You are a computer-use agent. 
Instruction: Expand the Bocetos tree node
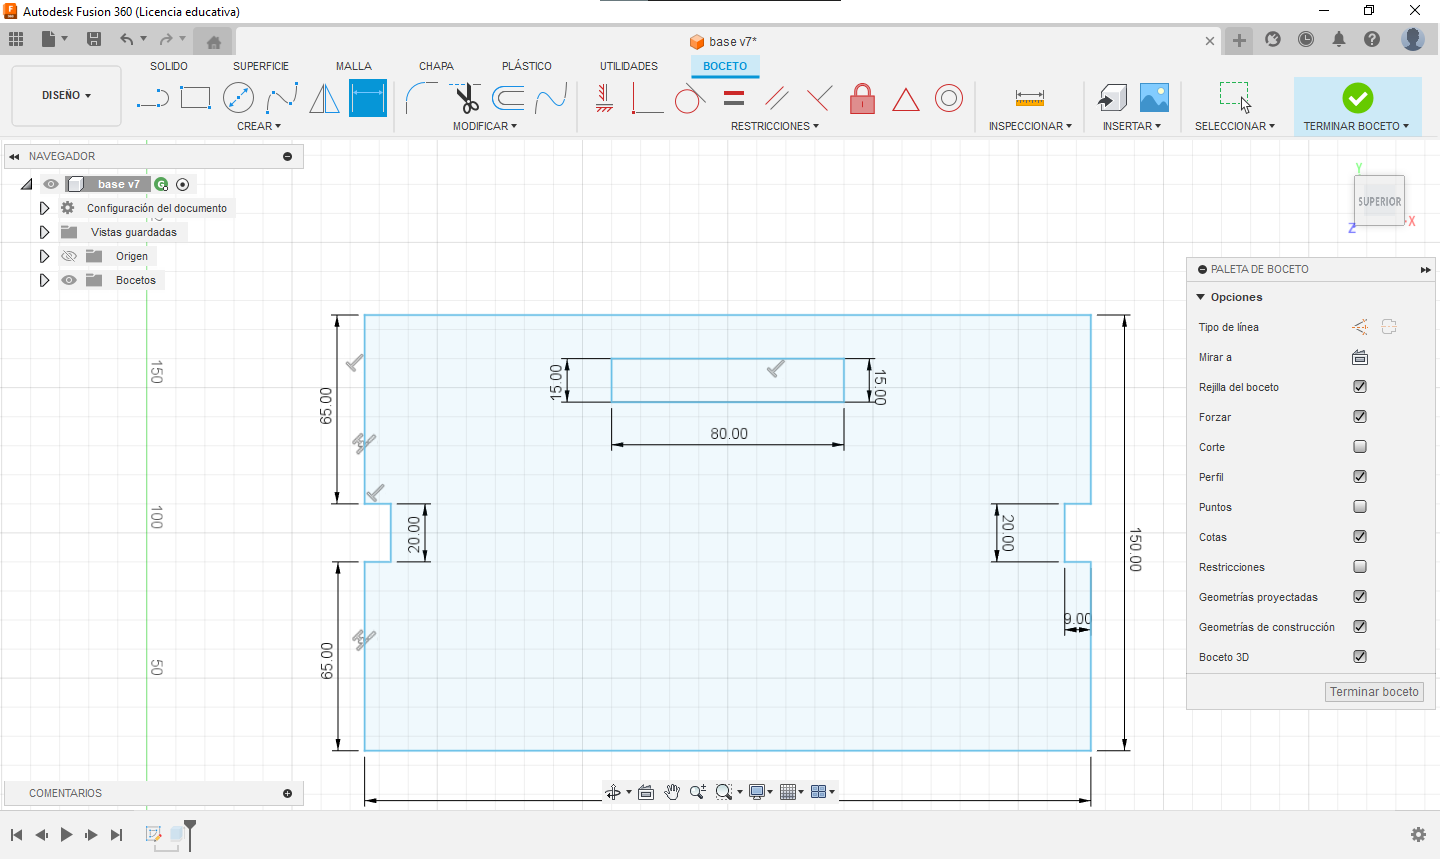[44, 280]
